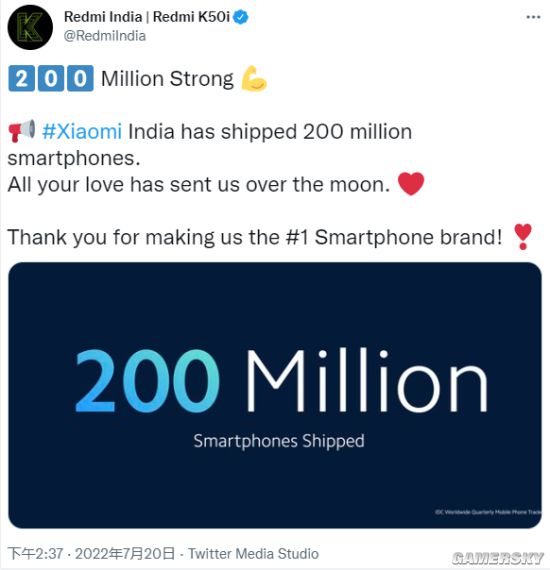Click the red megaphone emoji
The image size is (550, 570).
[21, 131]
